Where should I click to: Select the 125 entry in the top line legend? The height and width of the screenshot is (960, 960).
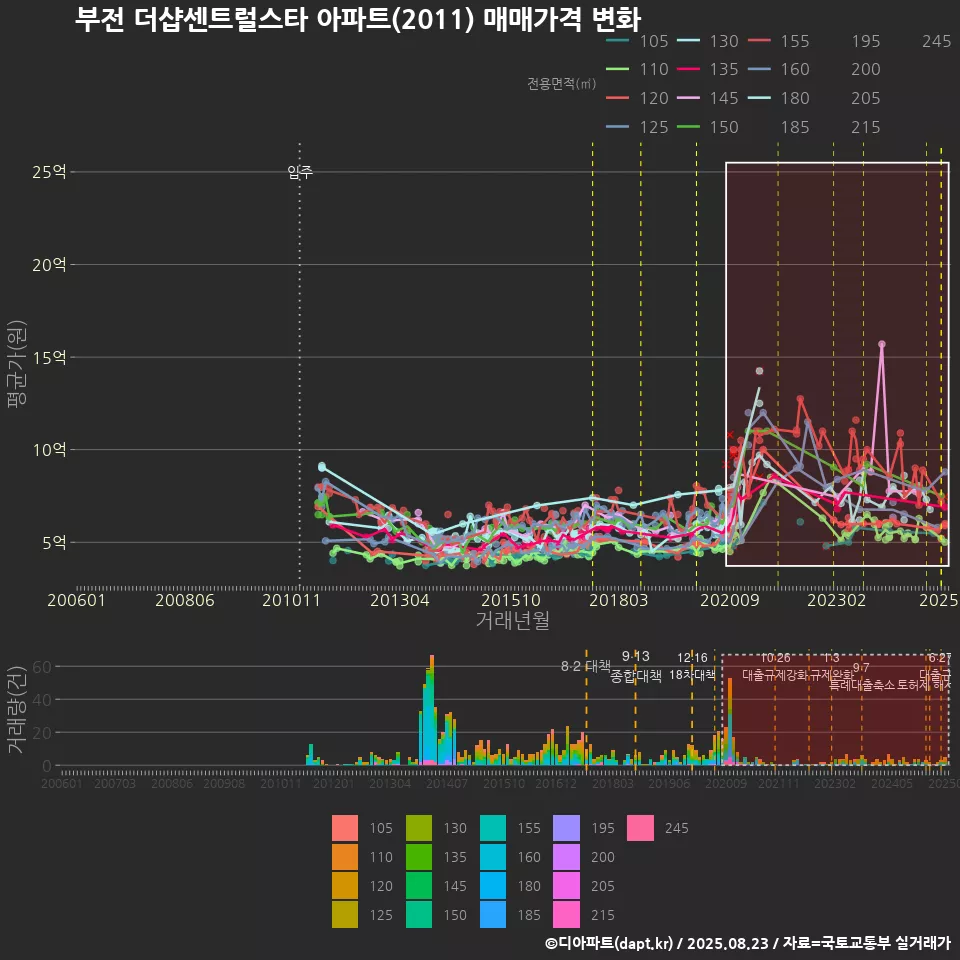click(x=637, y=127)
